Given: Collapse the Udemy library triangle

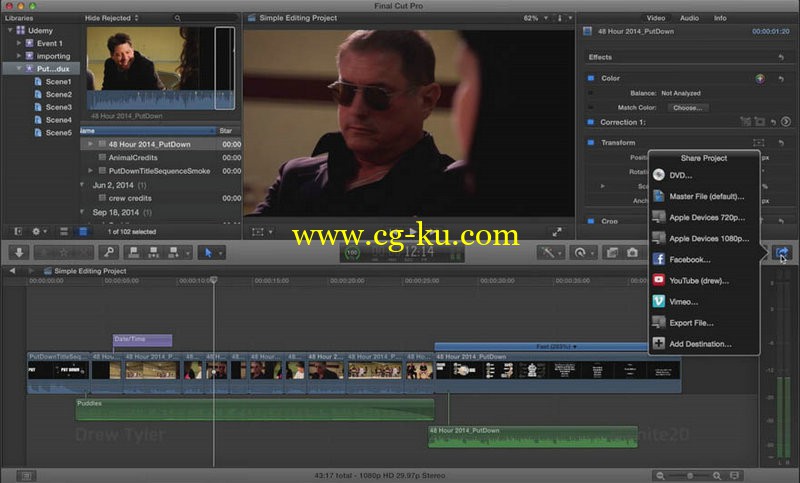Looking at the screenshot, I should point(10,31).
